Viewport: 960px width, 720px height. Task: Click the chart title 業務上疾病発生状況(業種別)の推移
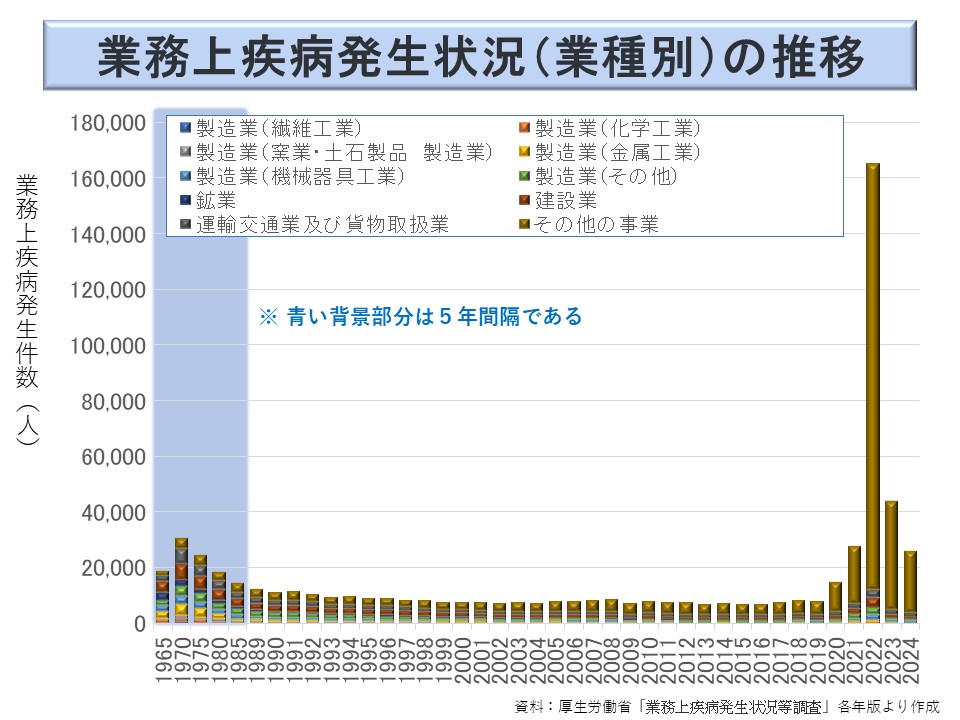(x=480, y=59)
